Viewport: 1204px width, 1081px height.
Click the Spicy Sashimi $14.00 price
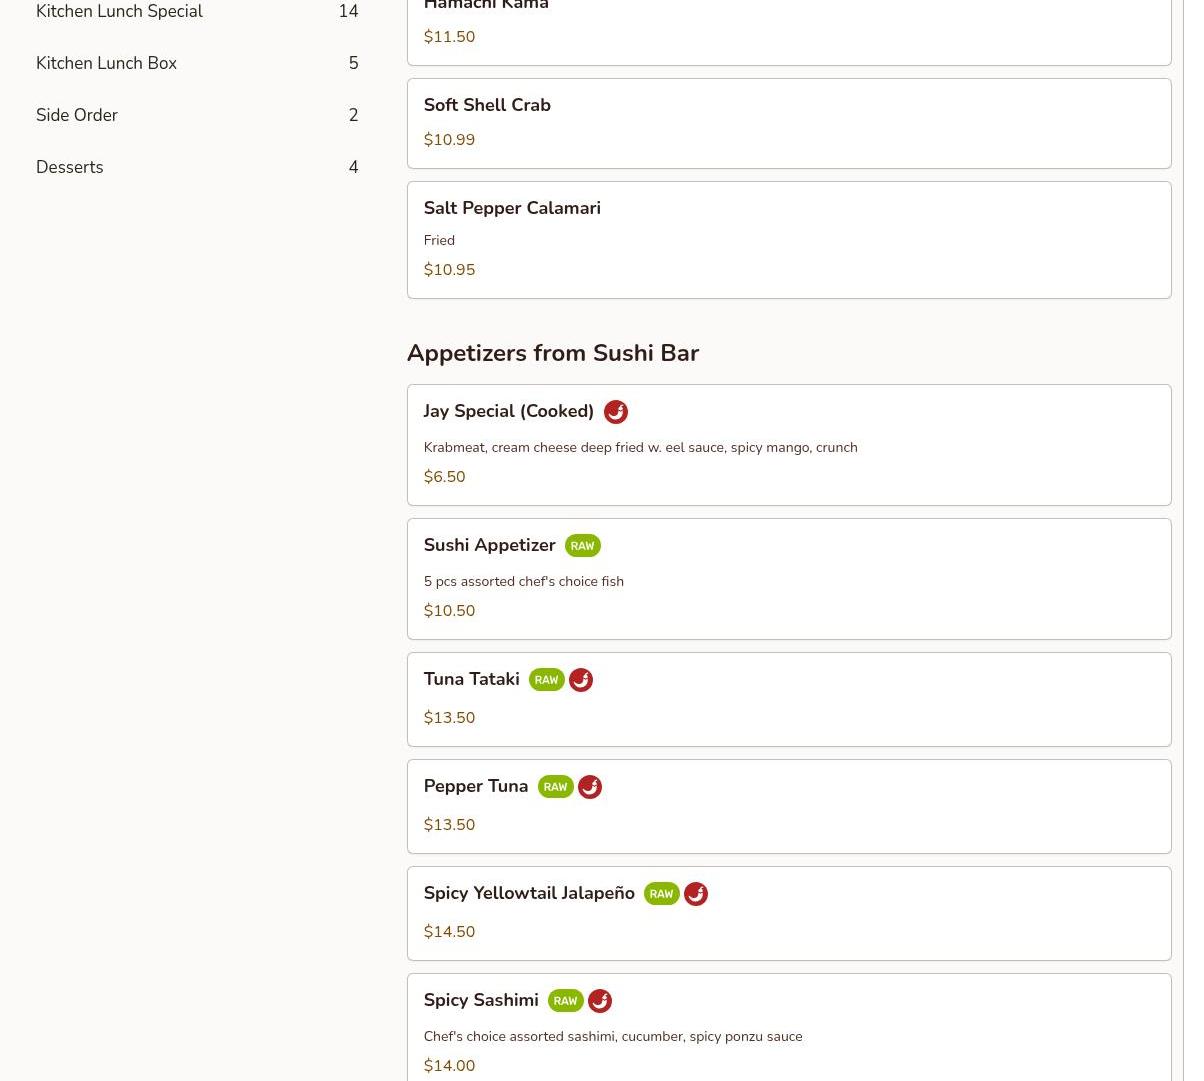pyautogui.click(x=449, y=1065)
